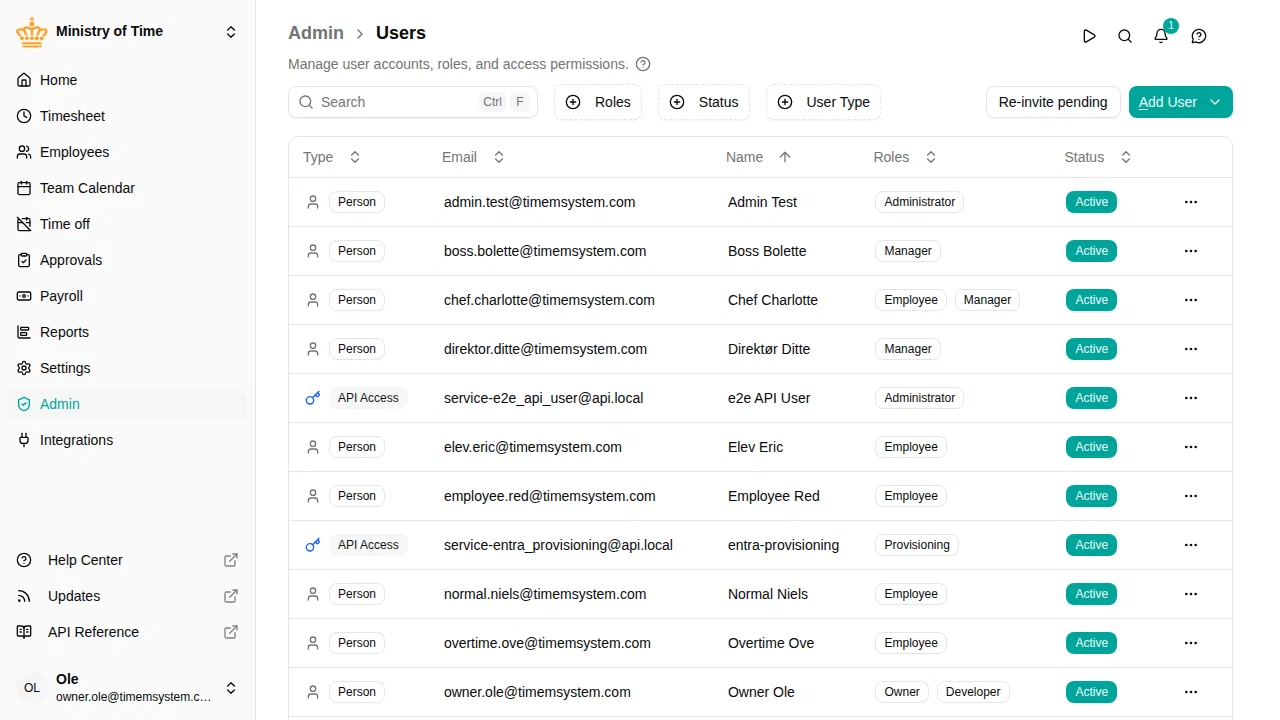Expand the Ministry of Time workspace switcher
Viewport: 1280px width, 720px height.
[x=231, y=32]
